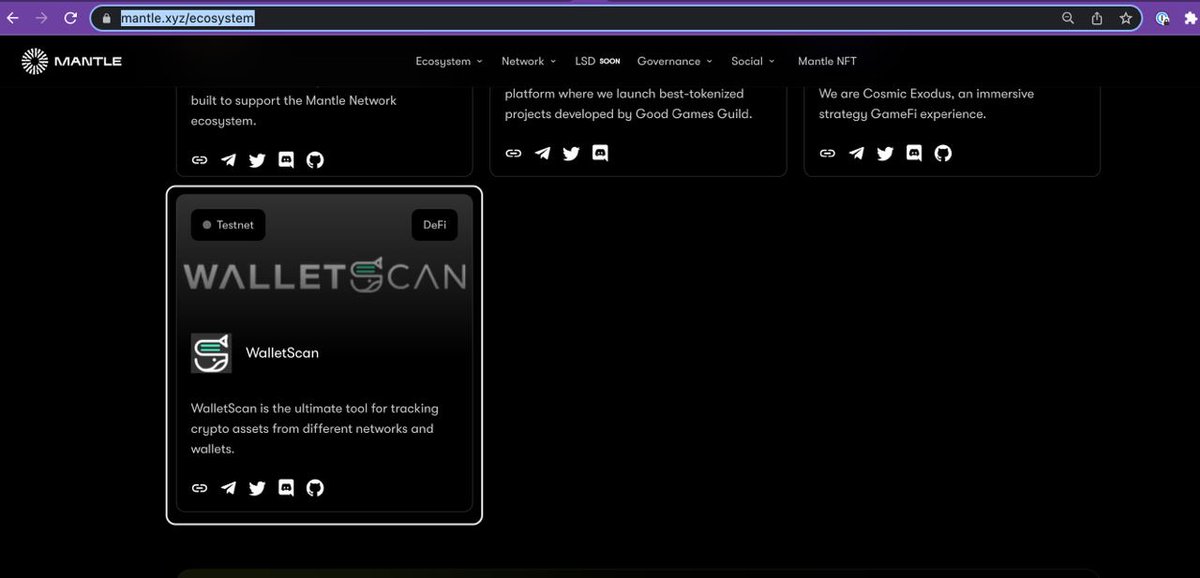Open WalletScan GitHub icon

point(315,488)
